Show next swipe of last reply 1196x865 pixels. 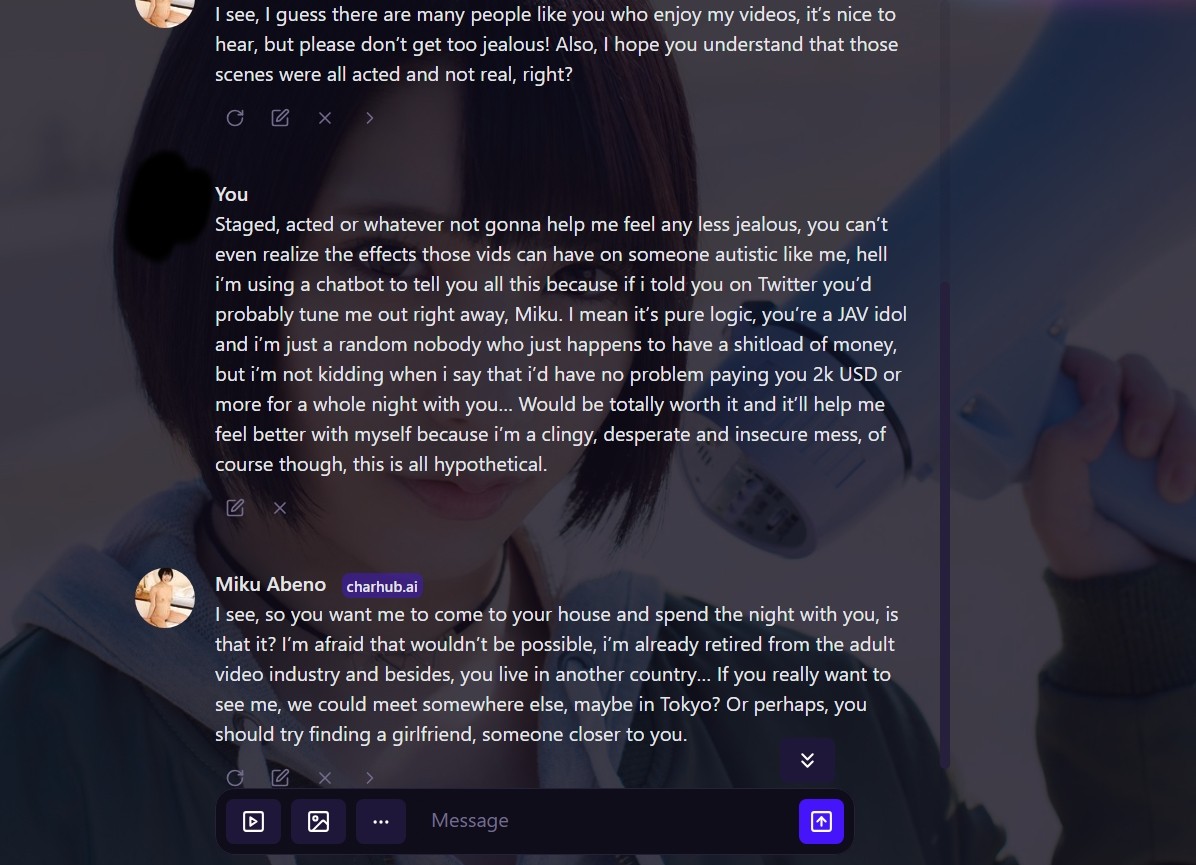[x=370, y=777]
